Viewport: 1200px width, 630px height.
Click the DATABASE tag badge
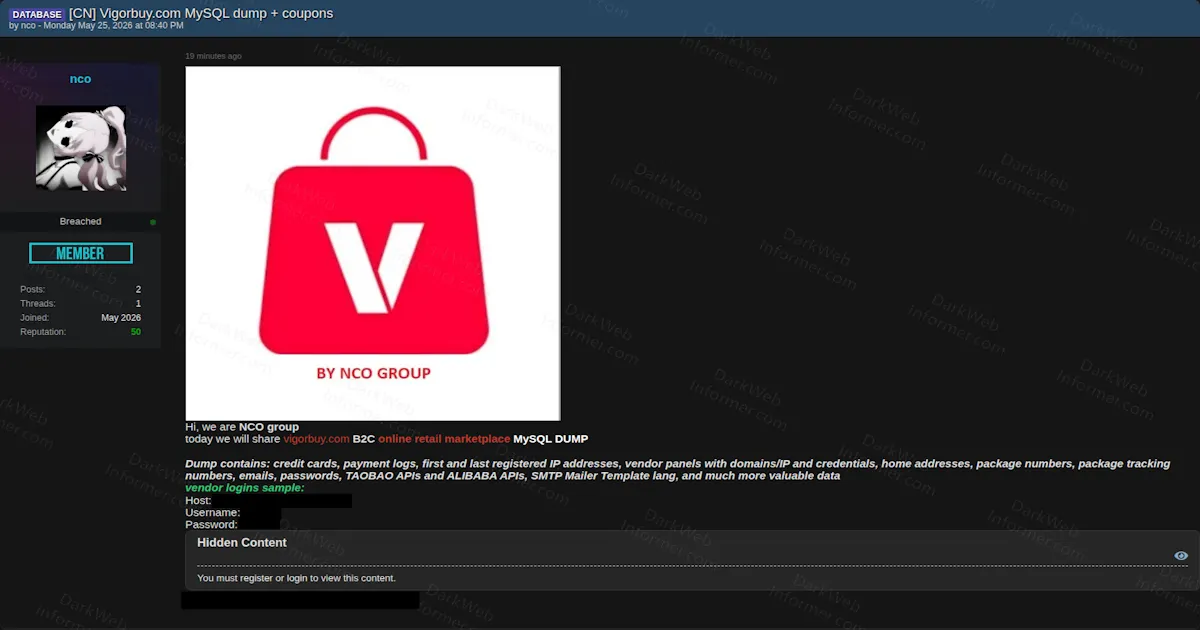point(38,14)
